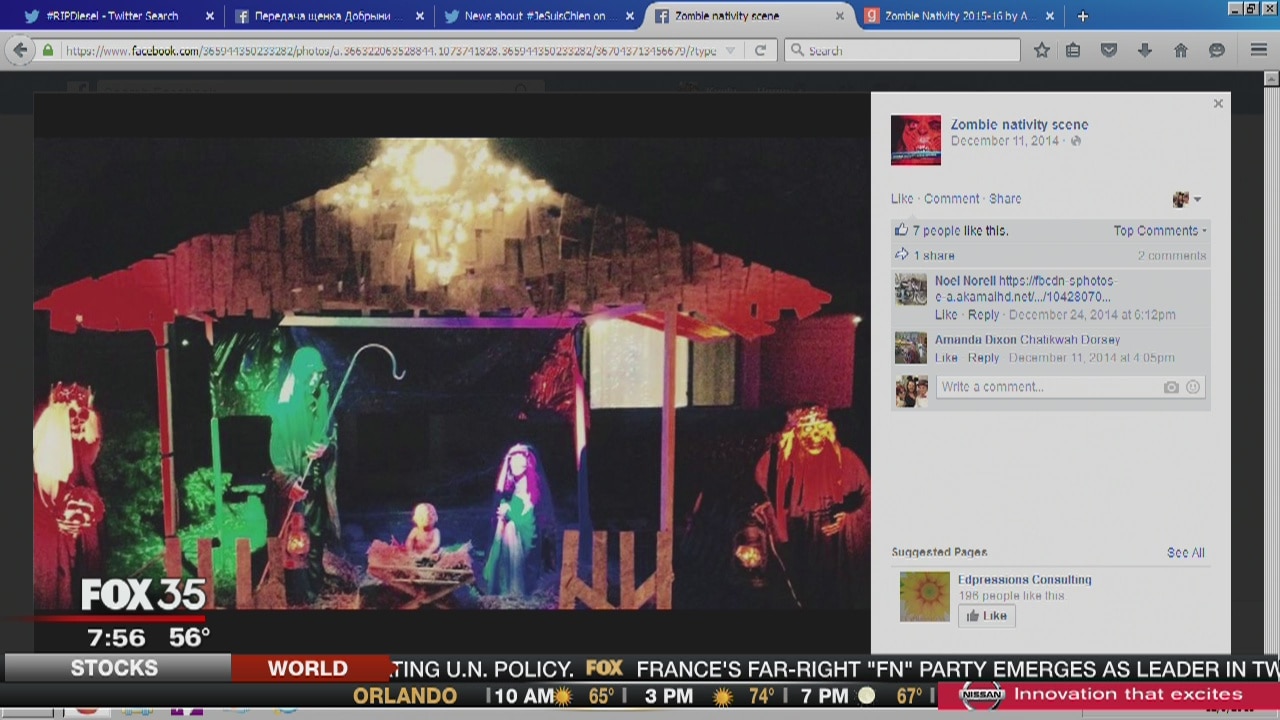Expand the Top Comments sorting dropdown
The width and height of the screenshot is (1280, 720).
click(x=1160, y=231)
